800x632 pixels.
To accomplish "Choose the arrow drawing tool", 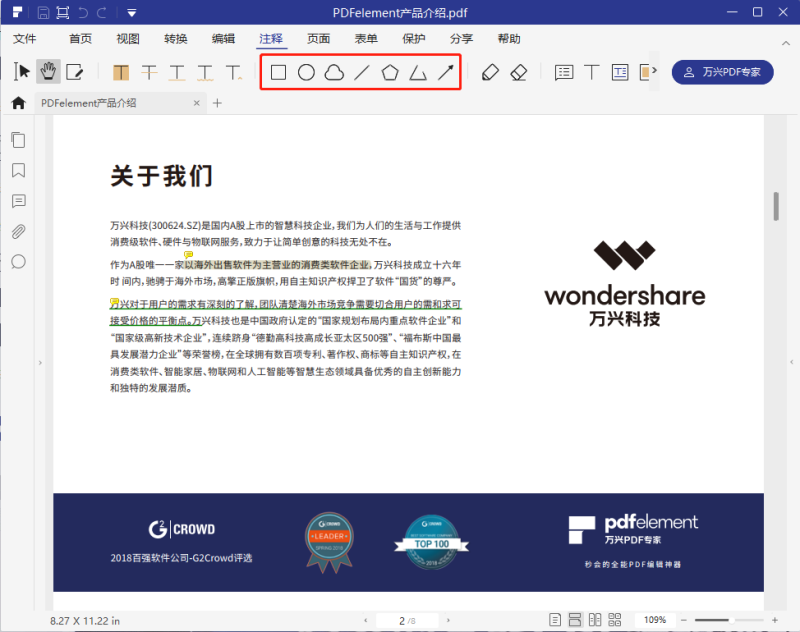I will (x=446, y=72).
